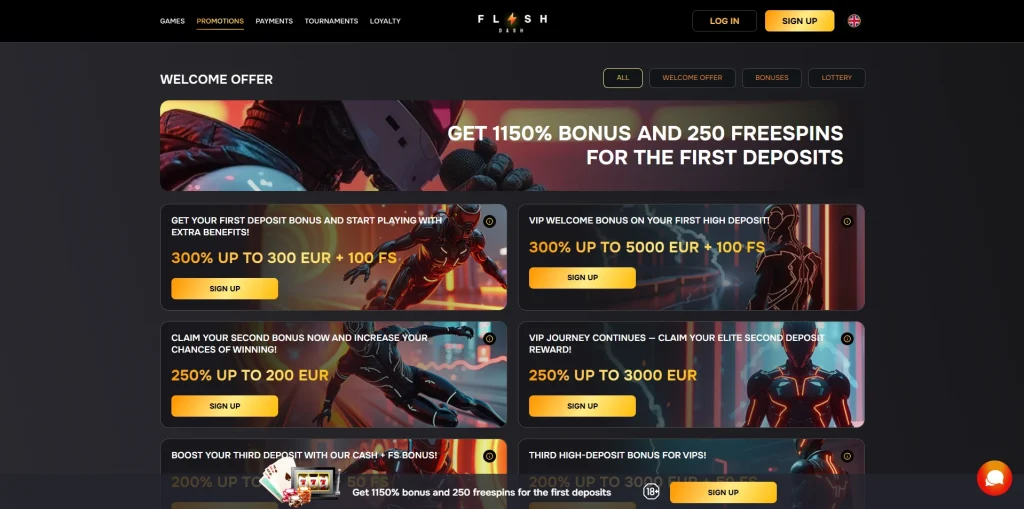Show info for third high-deposit VIP bonus
The width and height of the screenshot is (1024, 509).
pos(847,456)
